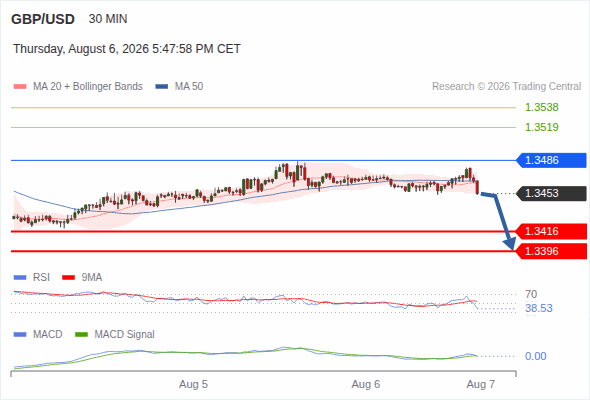Click the RSI 70 level label

(x=531, y=294)
